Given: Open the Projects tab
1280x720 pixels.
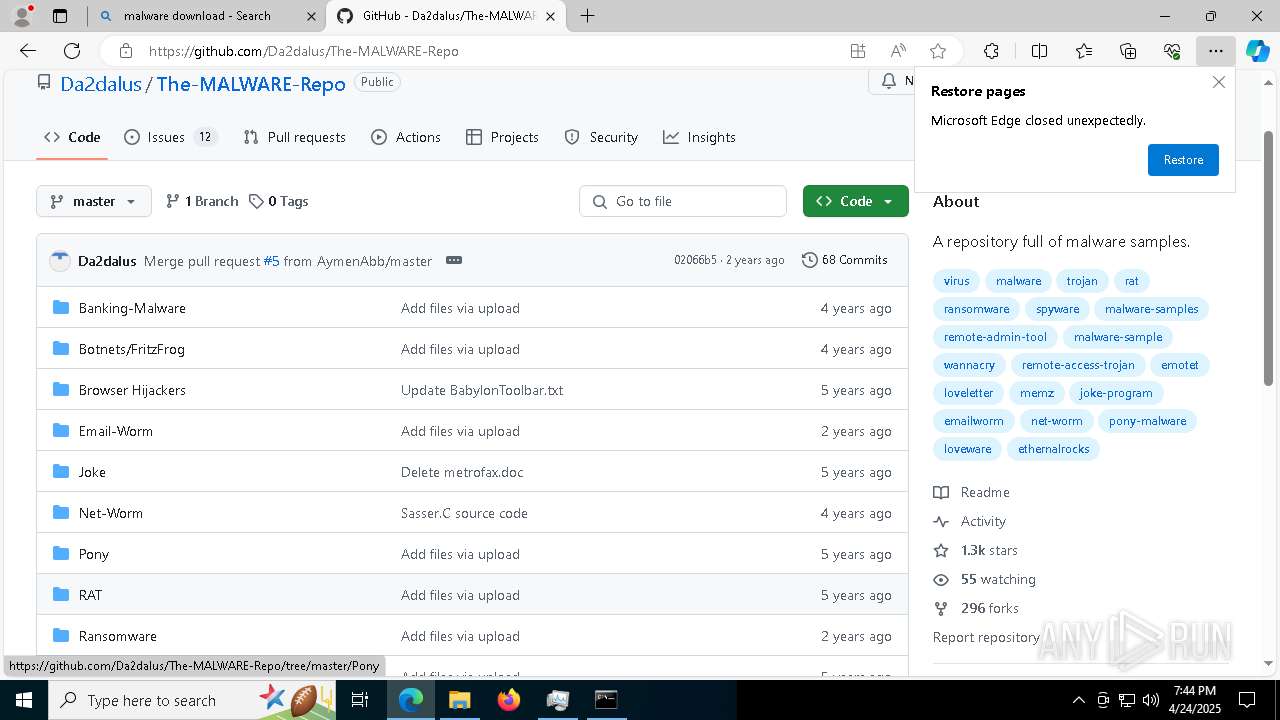Looking at the screenshot, I should [x=503, y=137].
